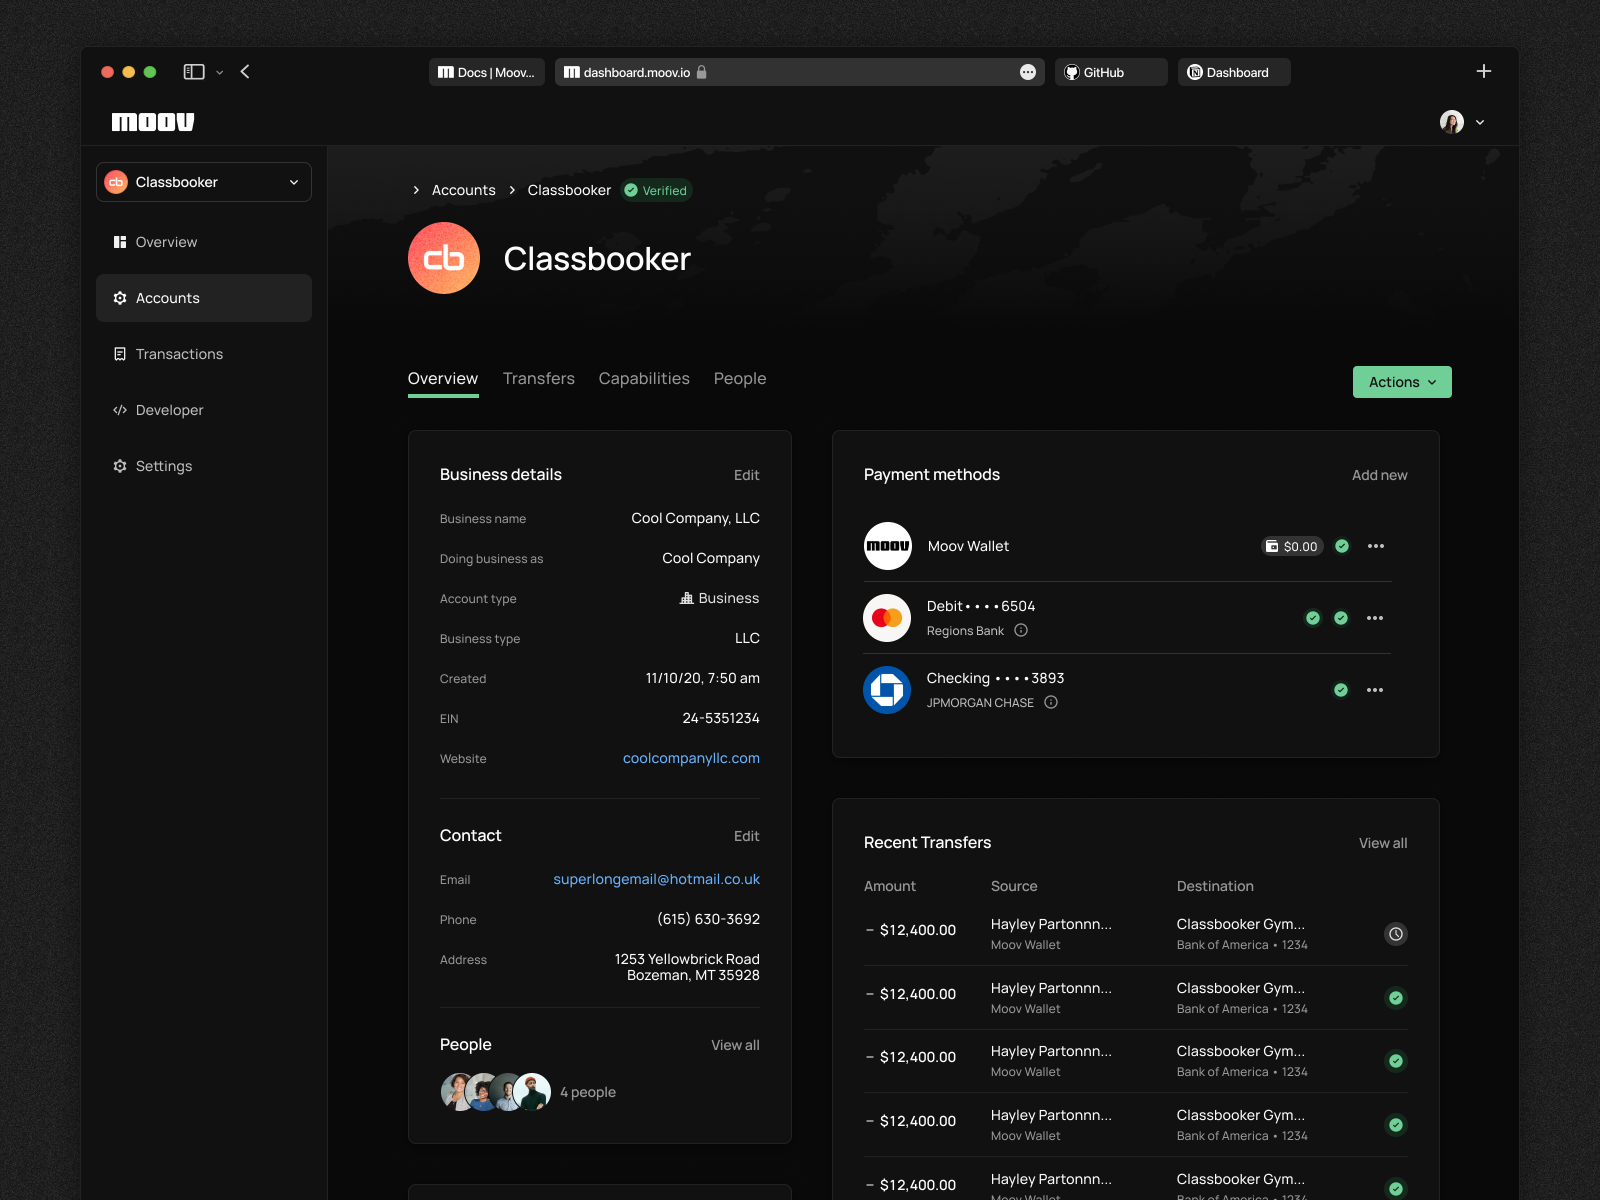1600x1200 pixels.
Task: Click the user avatar in top right
Action: (1452, 122)
